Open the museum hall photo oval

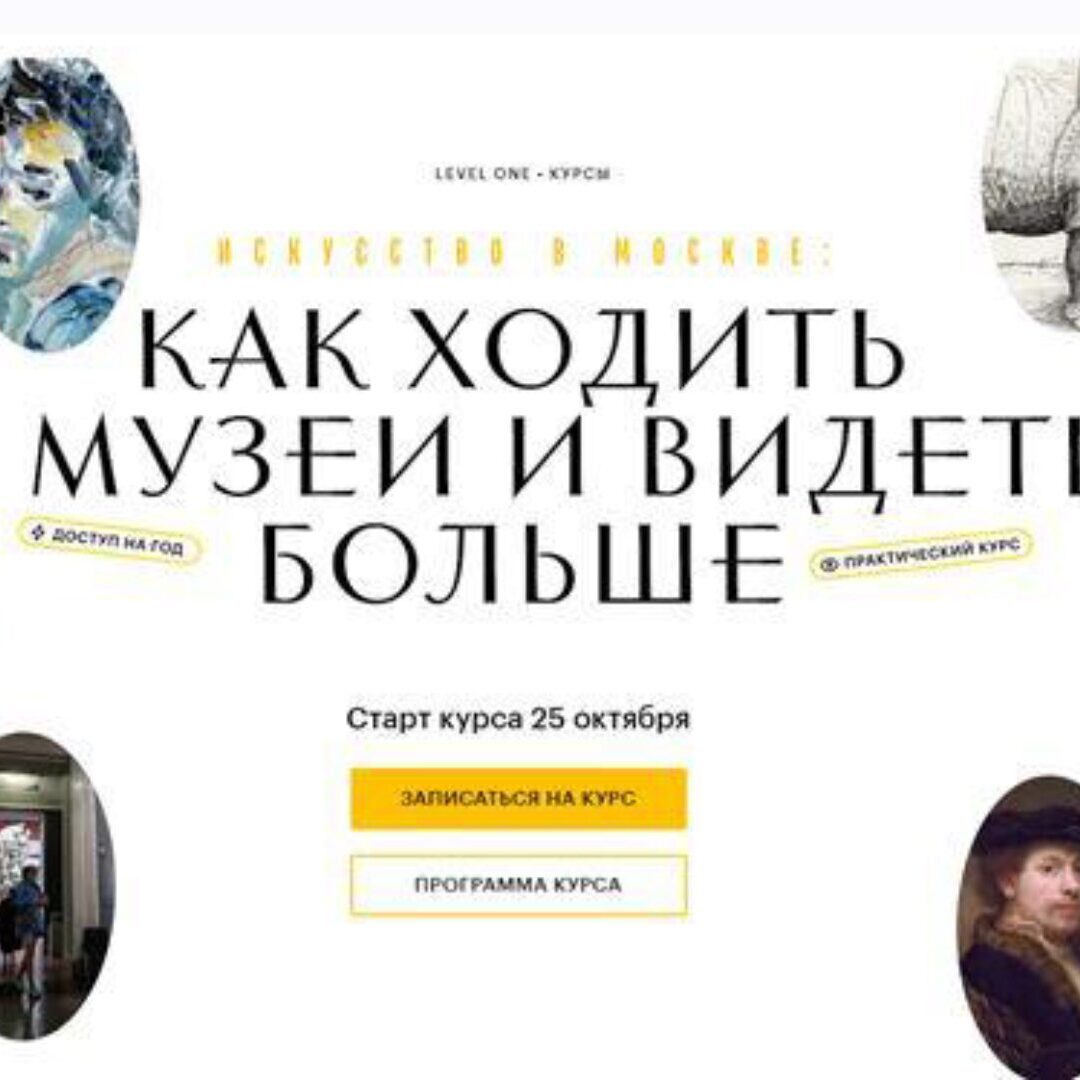pos(55,886)
